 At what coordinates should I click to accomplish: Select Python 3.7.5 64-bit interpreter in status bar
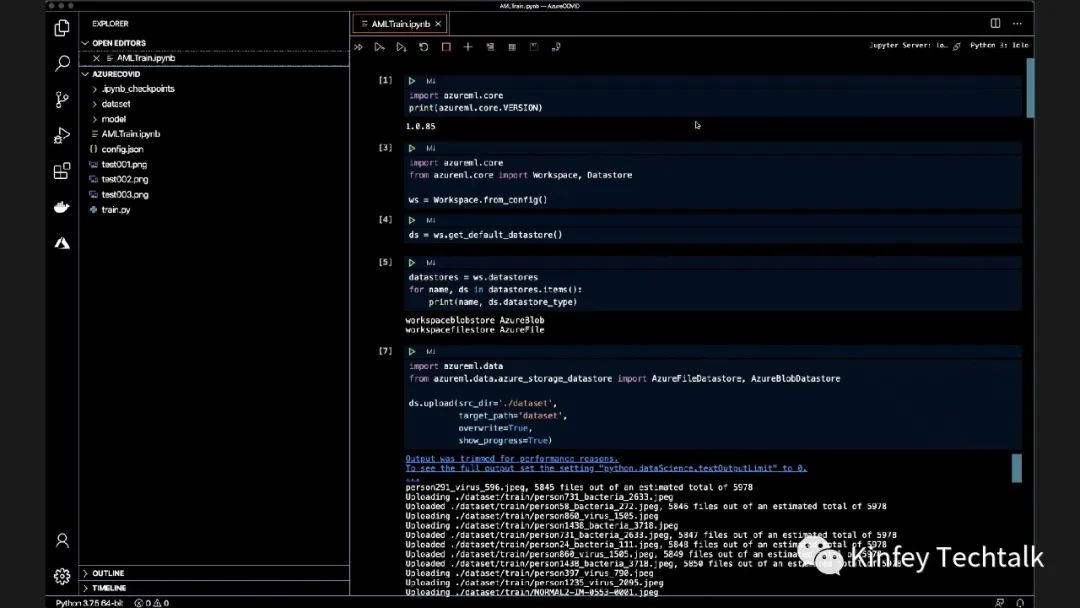point(90,603)
